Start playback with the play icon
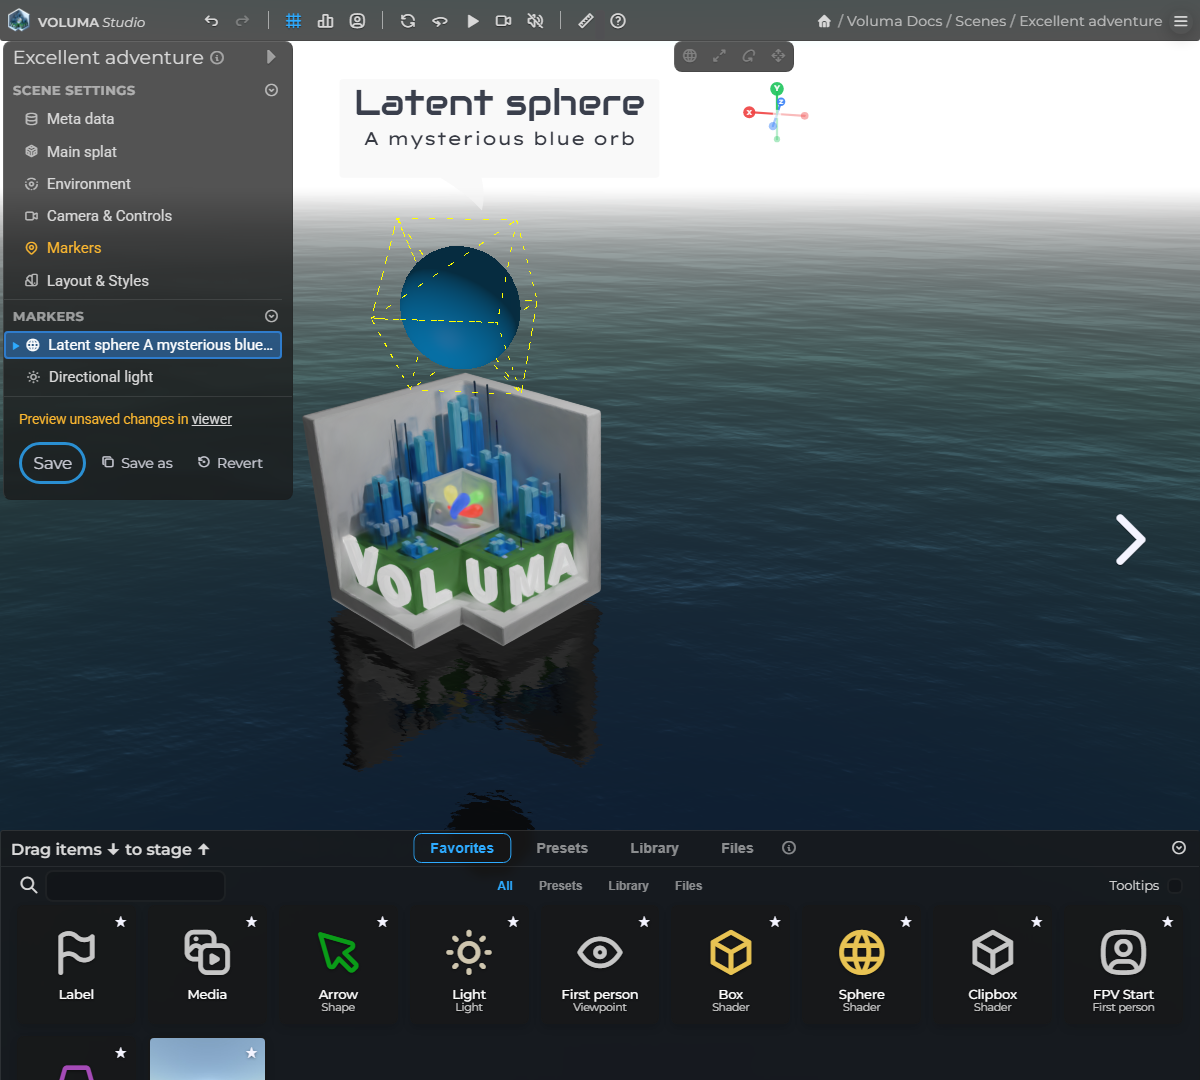Image resolution: width=1200 pixels, height=1080 pixels. pos(473,21)
